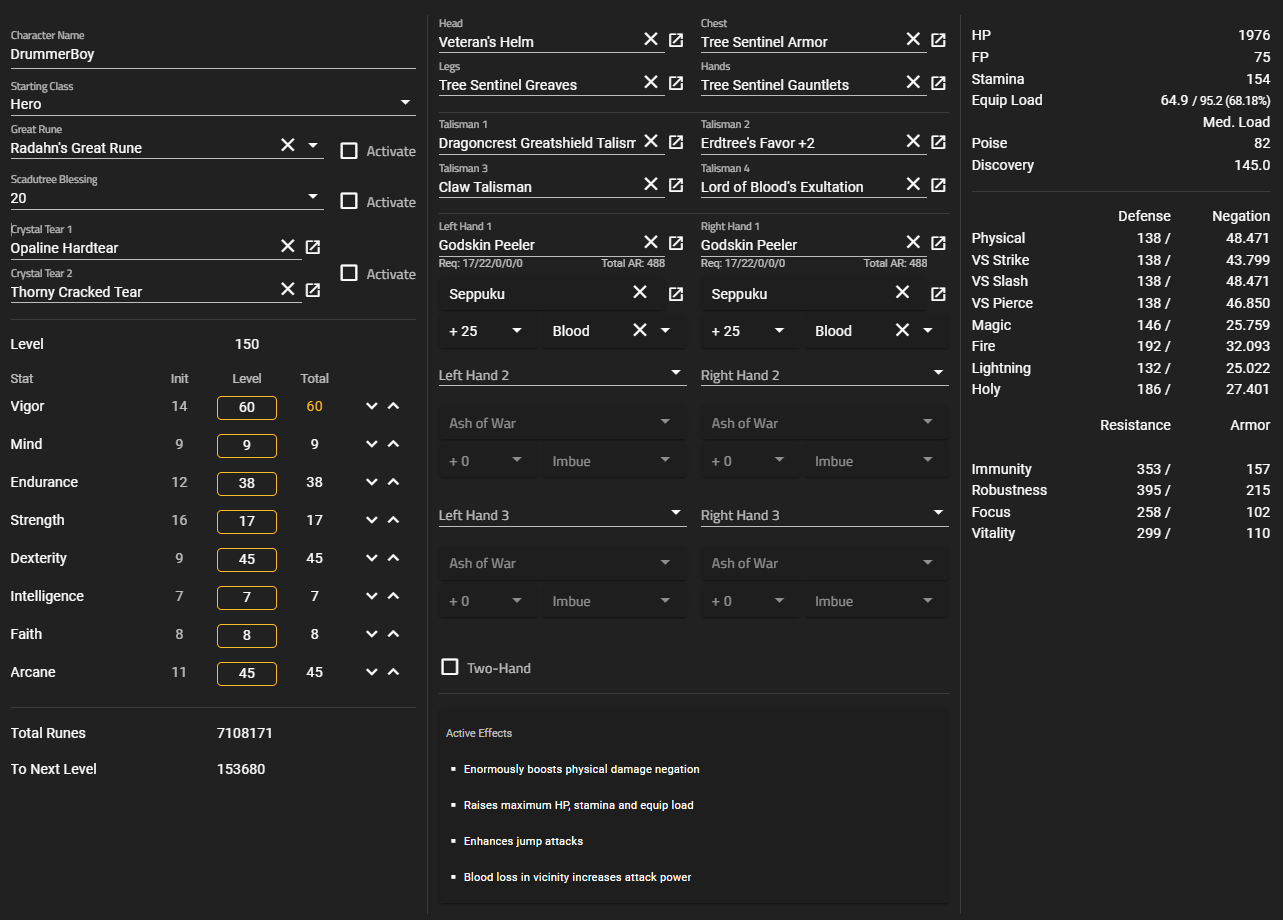Open Veteran's Helm external link icon
The image size is (1283, 920).
(x=676, y=40)
